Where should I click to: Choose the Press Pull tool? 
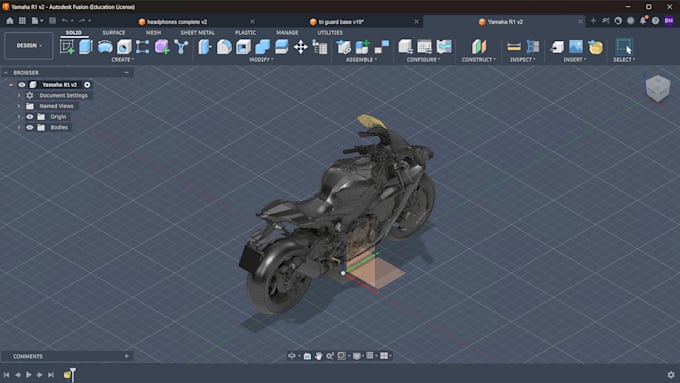point(205,47)
